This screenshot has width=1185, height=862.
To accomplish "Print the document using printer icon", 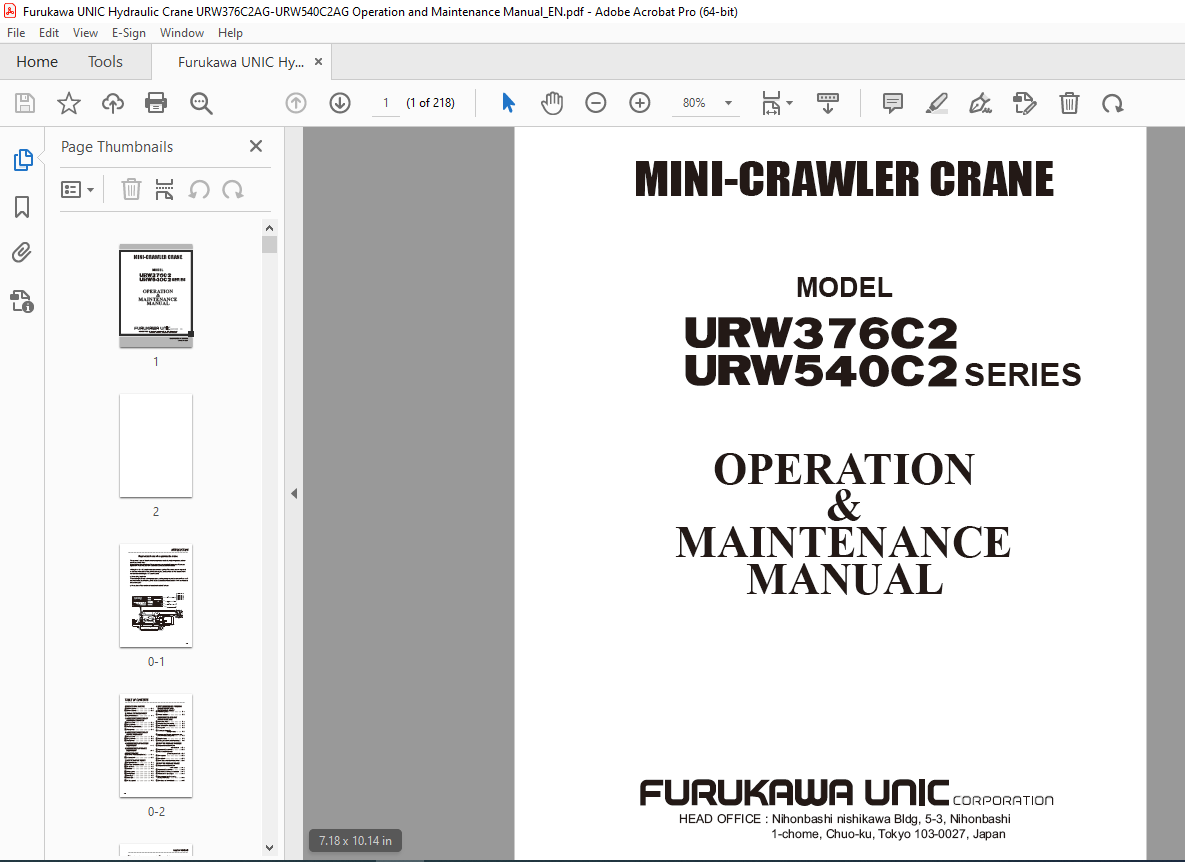I will [156, 103].
